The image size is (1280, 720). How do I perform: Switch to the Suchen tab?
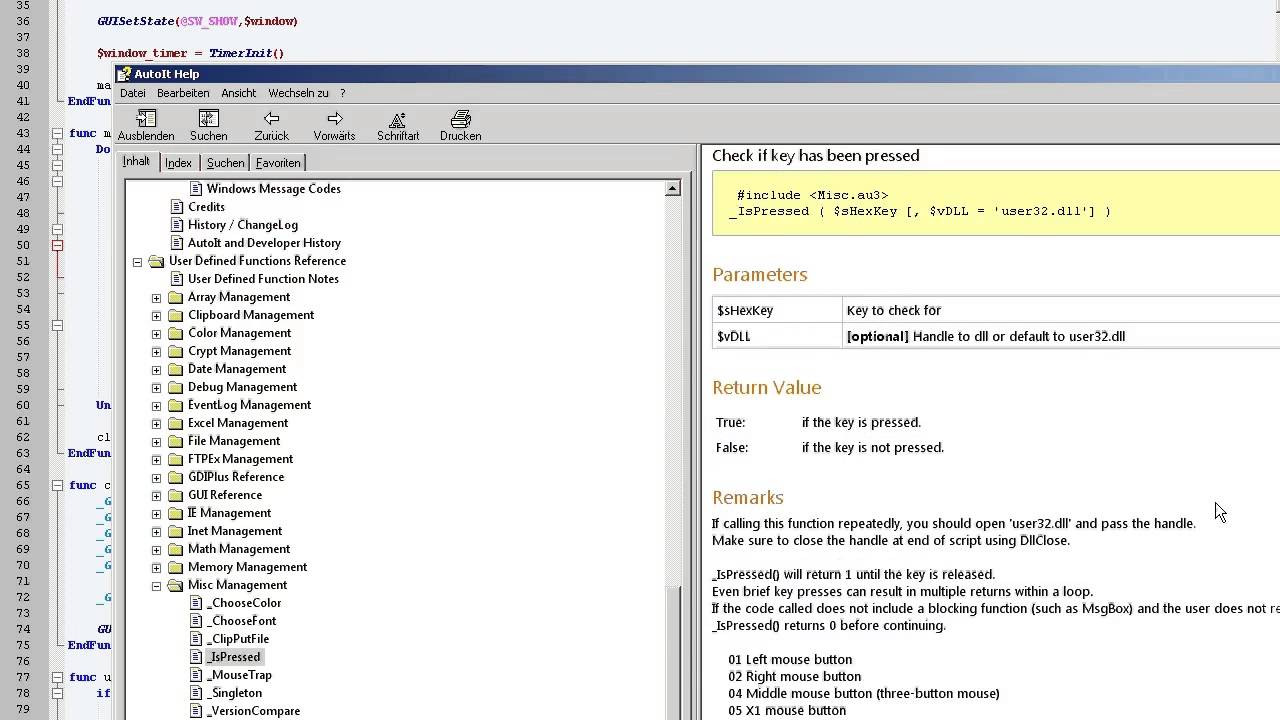click(x=225, y=163)
